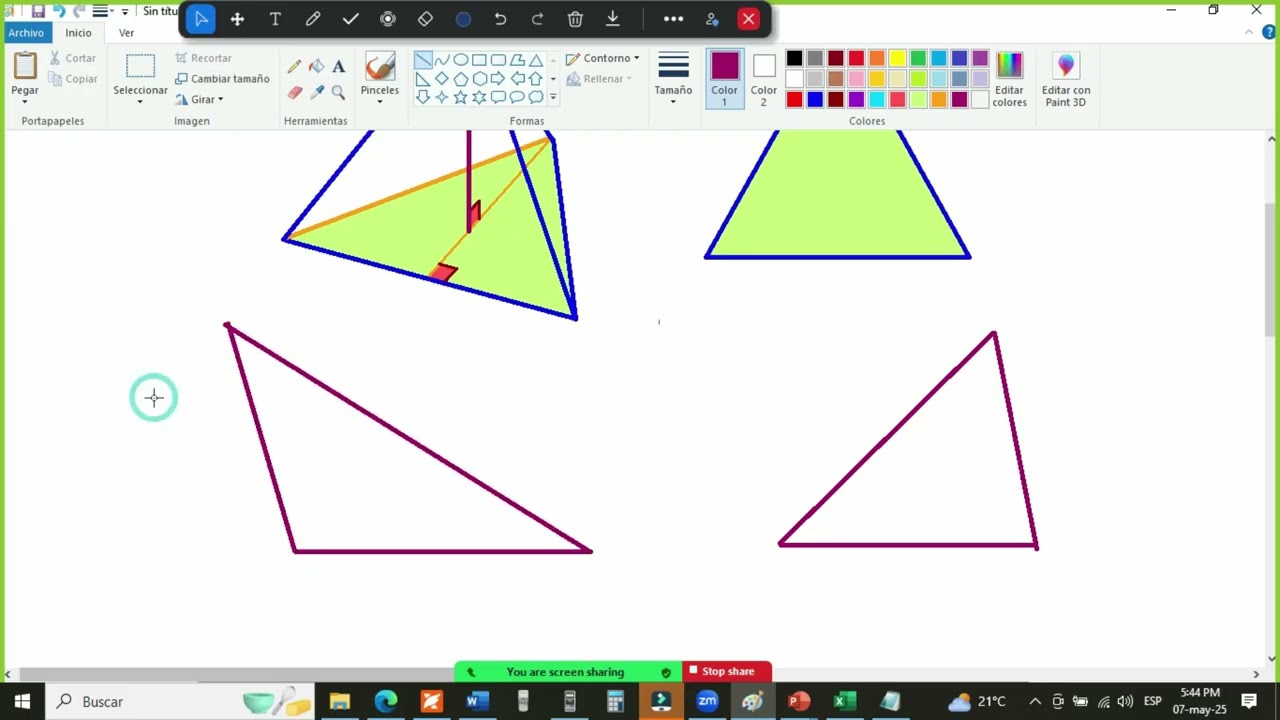This screenshot has width=1280, height=720.
Task: Select the text annotation tool
Action: click(x=275, y=19)
